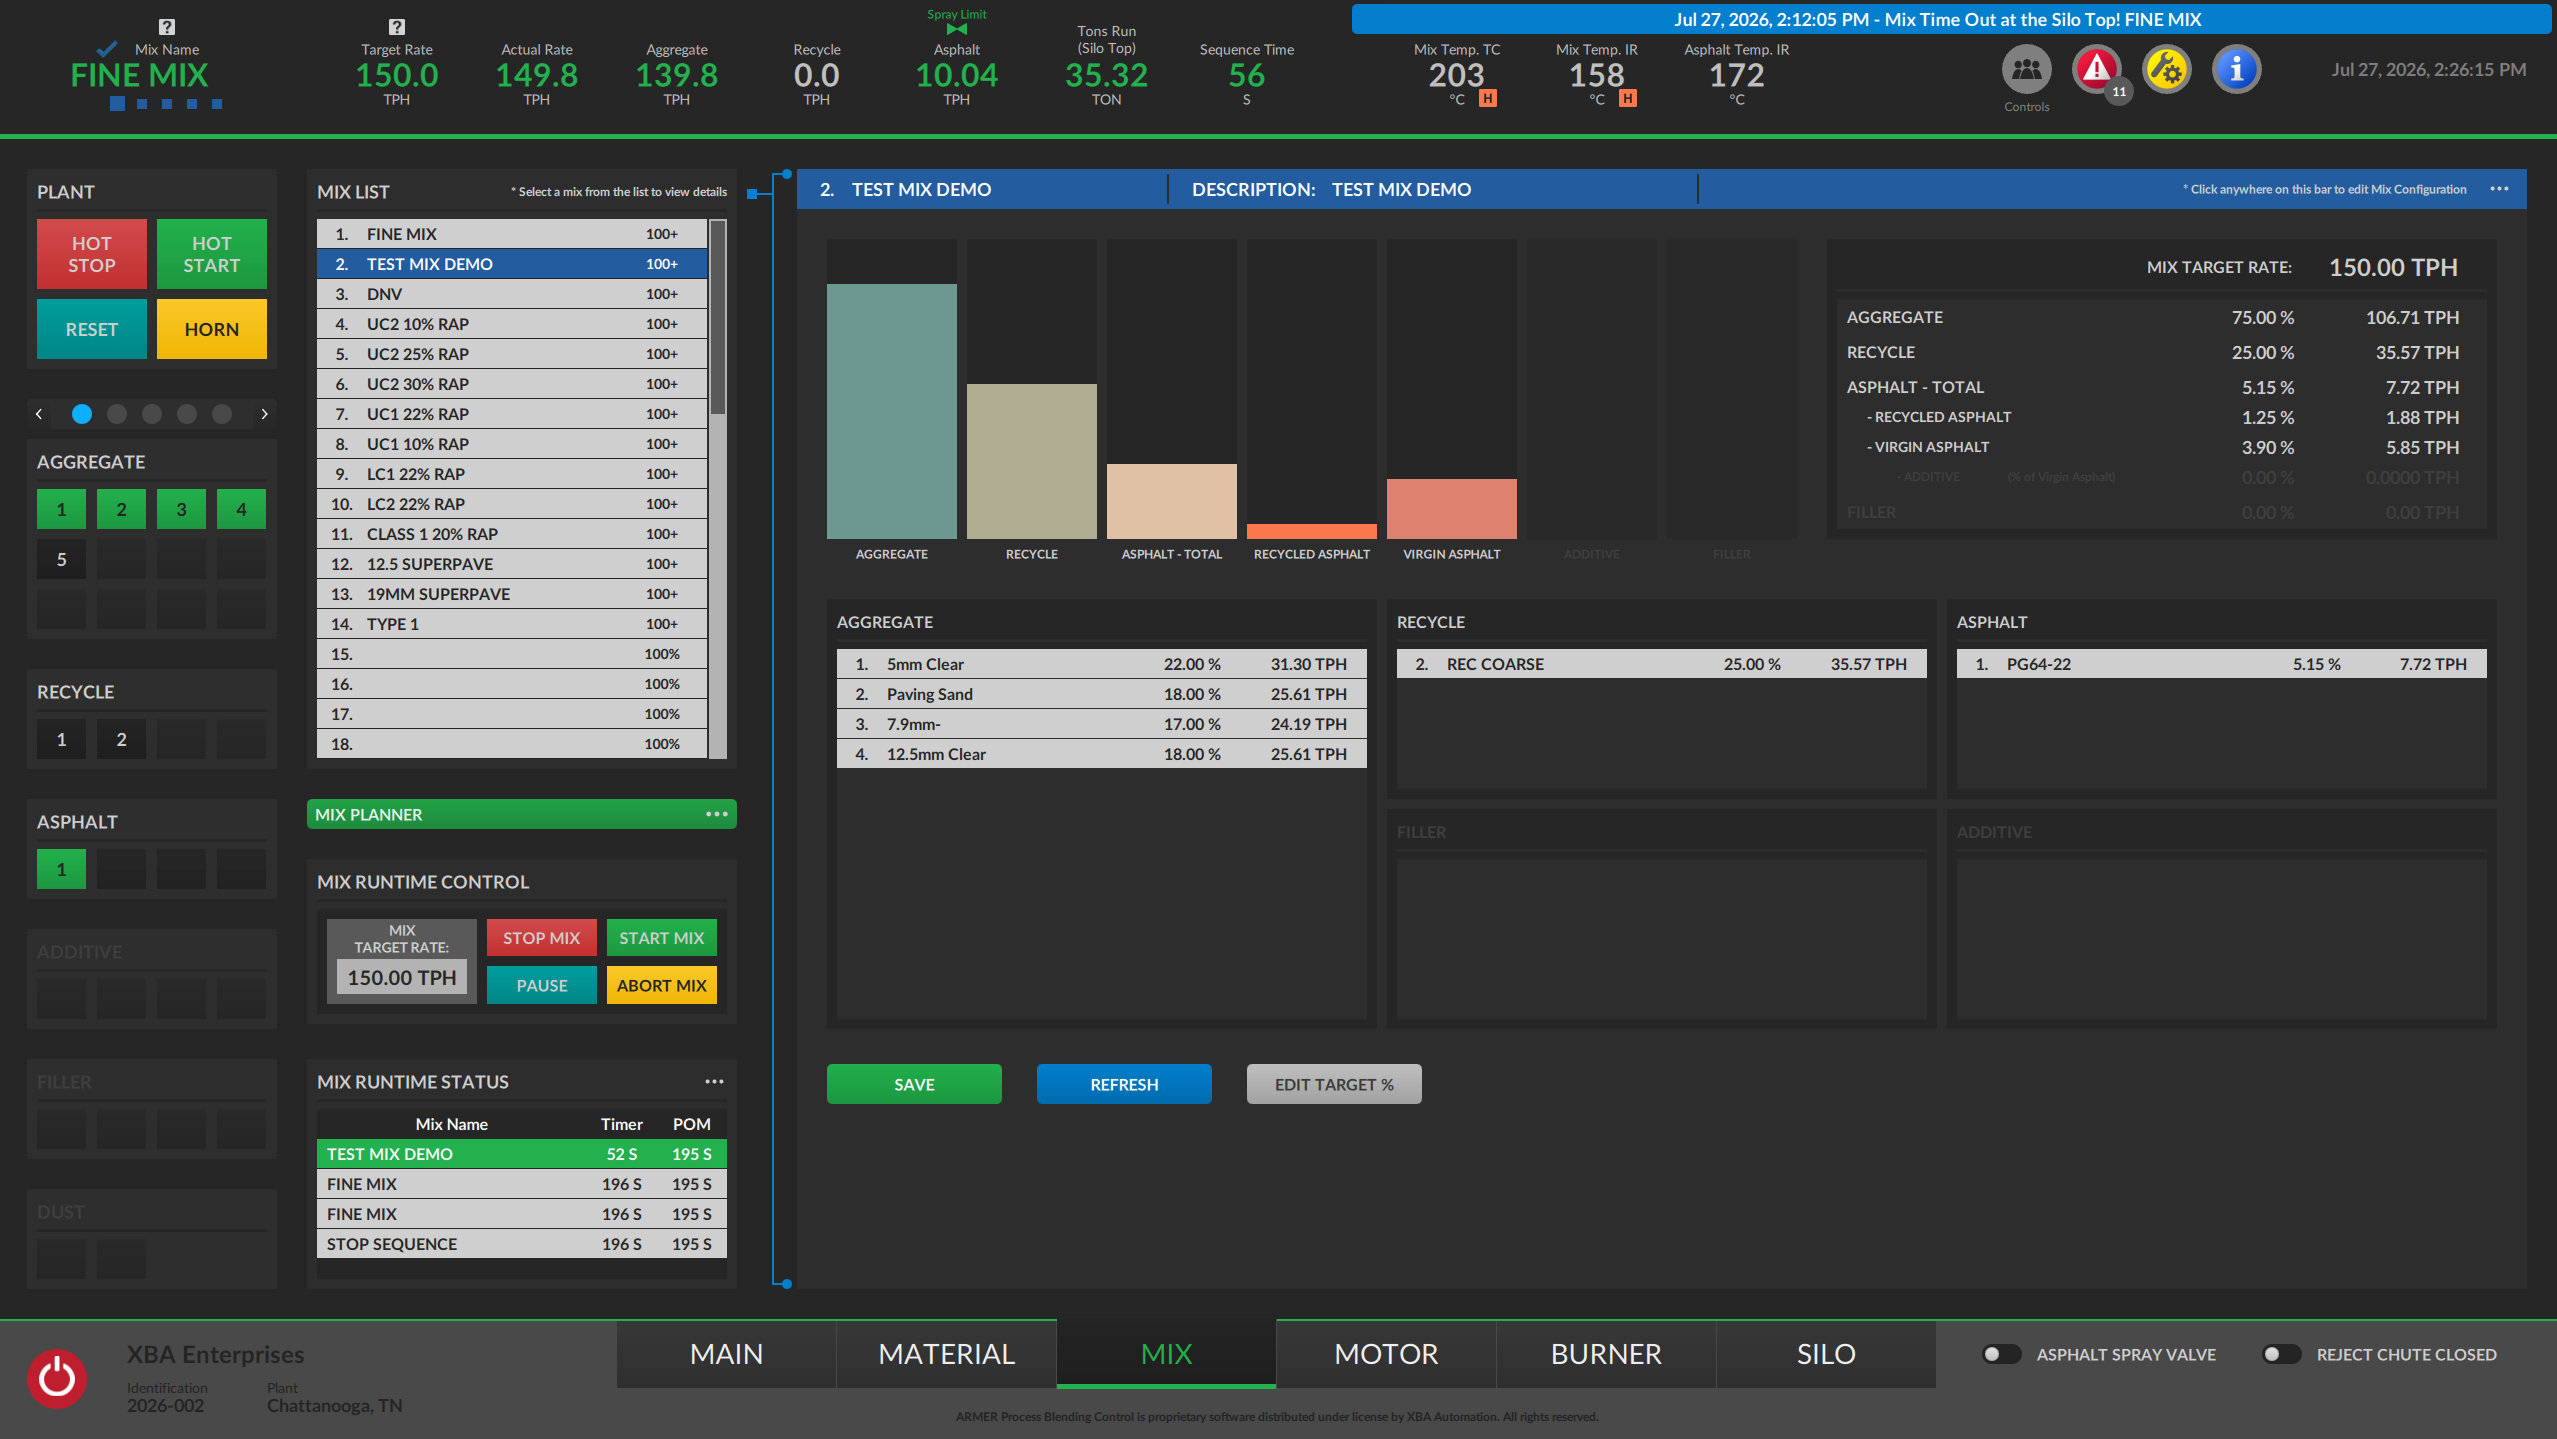Screen dimensions: 2557x1439
Task: Toggle recycle feeder 1
Action: [x=61, y=739]
